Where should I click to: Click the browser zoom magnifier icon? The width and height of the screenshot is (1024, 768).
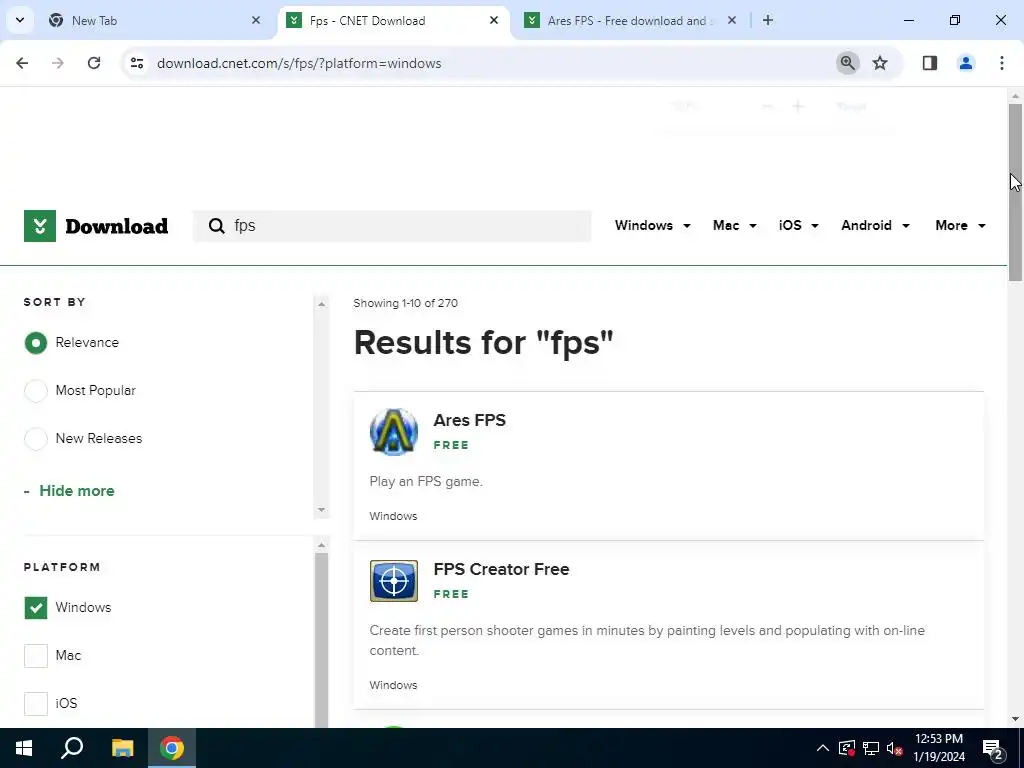click(847, 63)
